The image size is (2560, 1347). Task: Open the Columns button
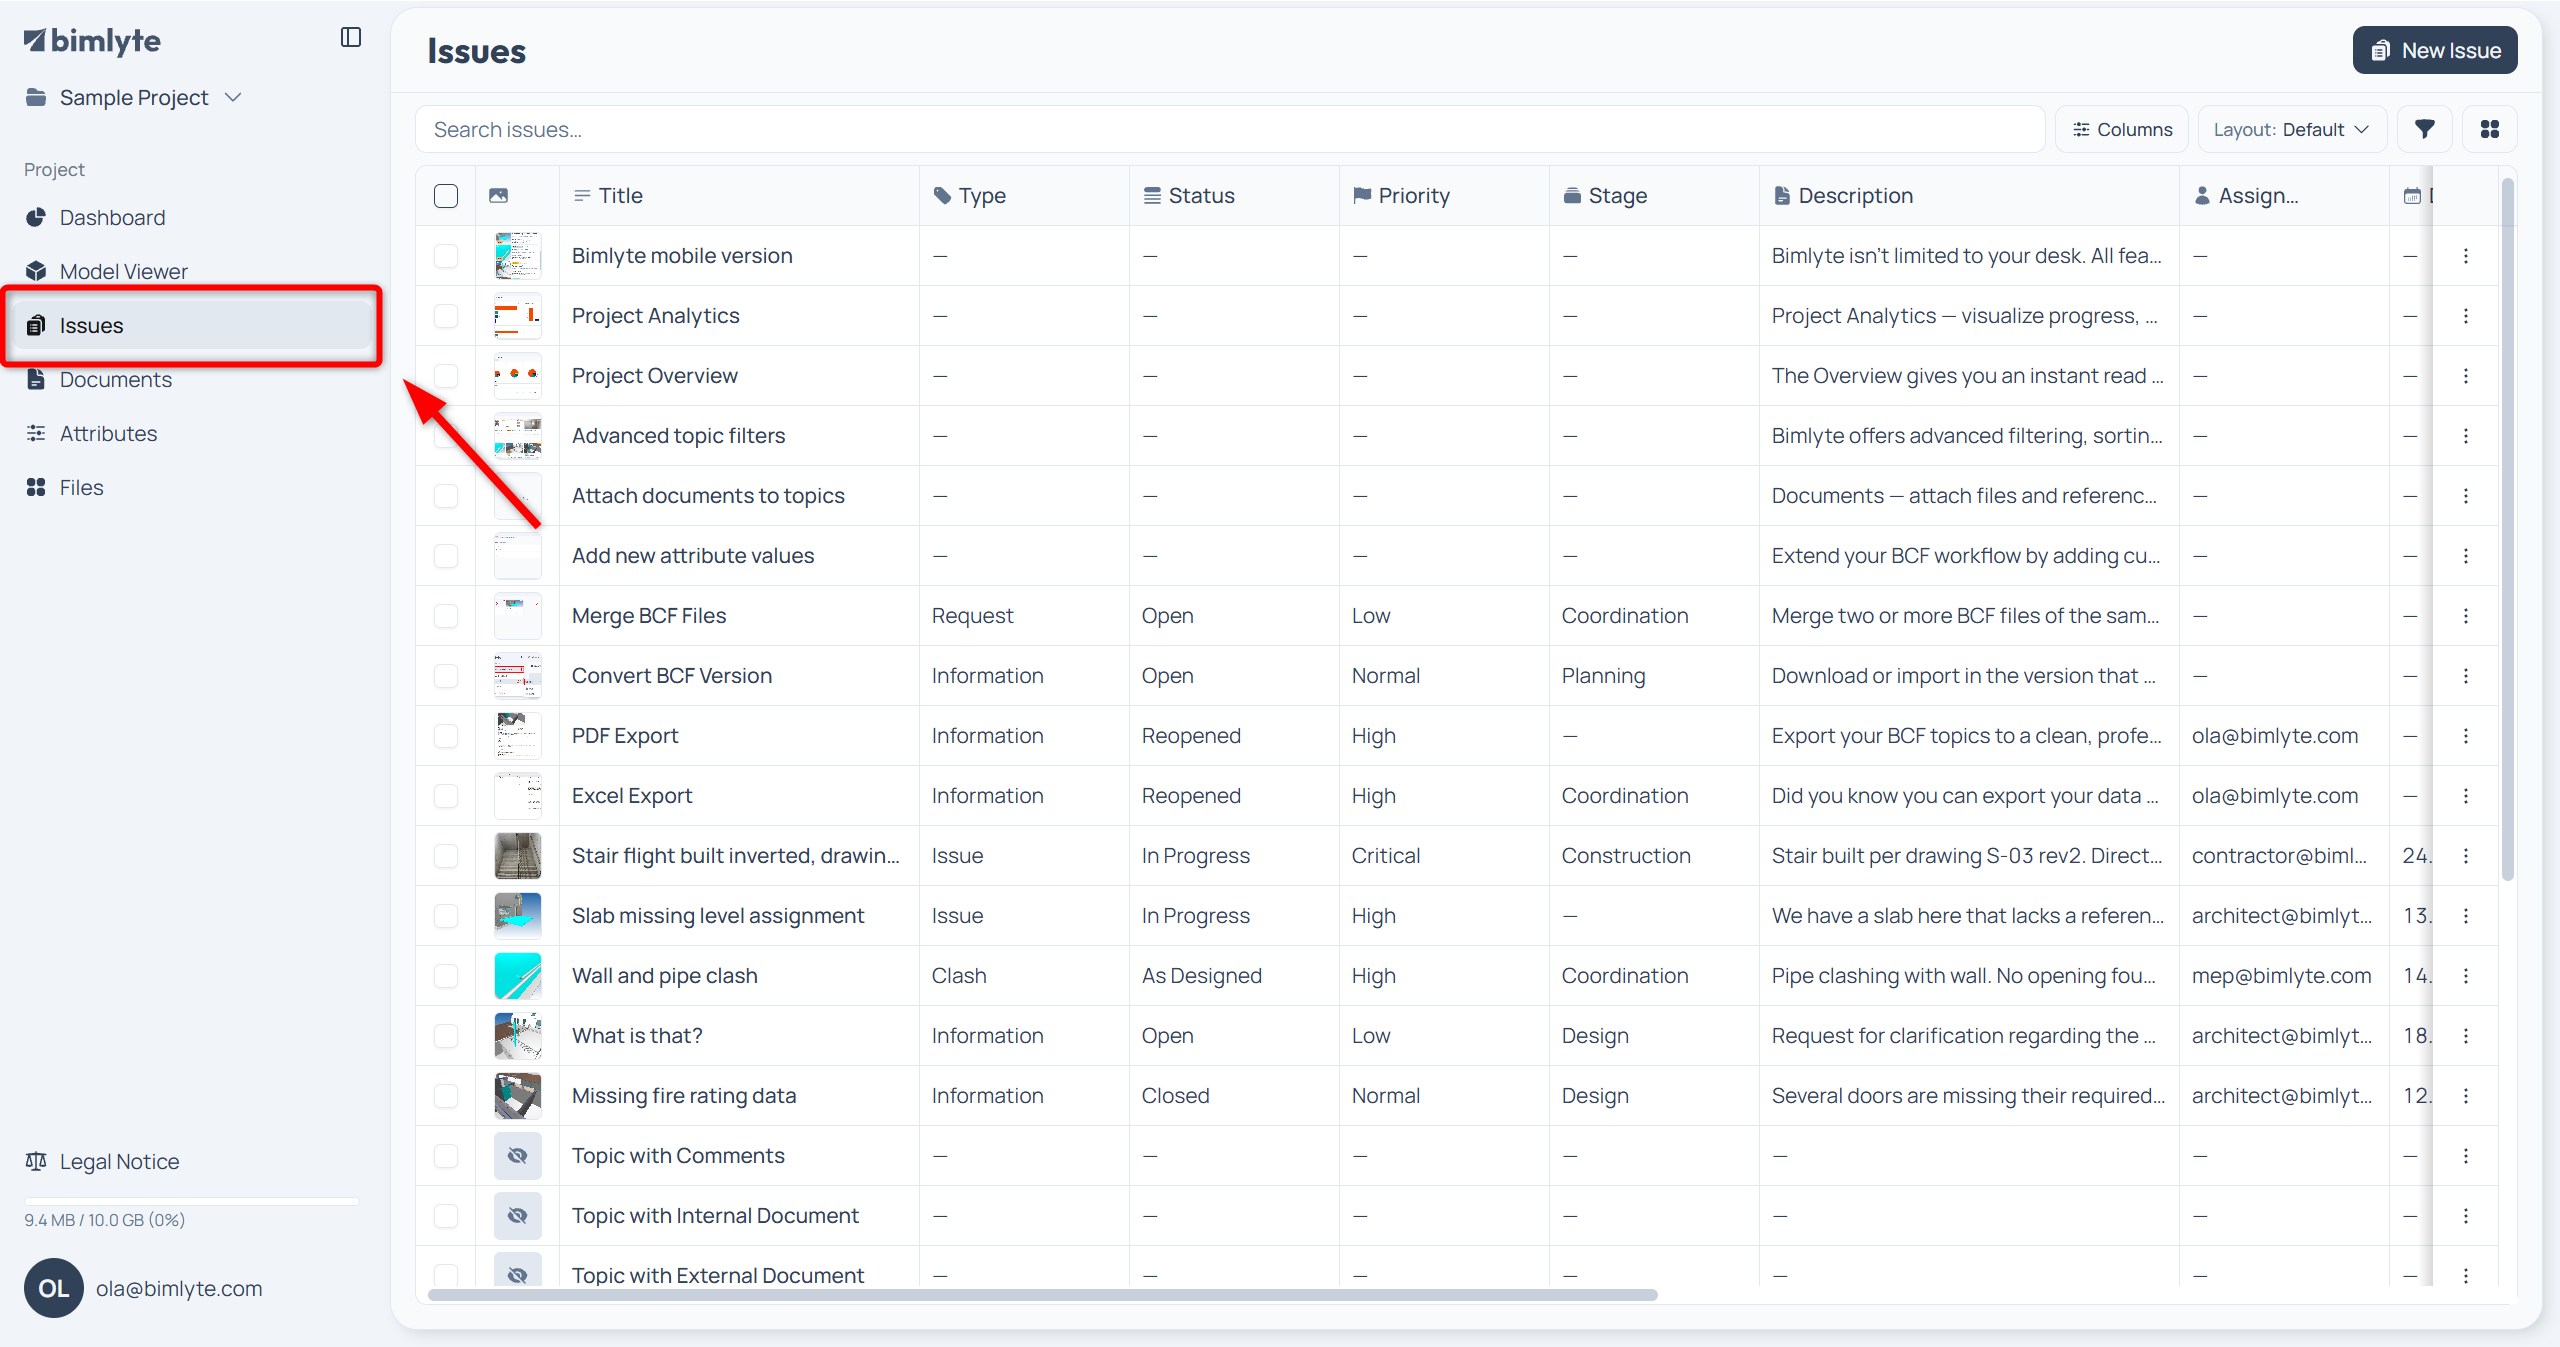coord(2121,129)
